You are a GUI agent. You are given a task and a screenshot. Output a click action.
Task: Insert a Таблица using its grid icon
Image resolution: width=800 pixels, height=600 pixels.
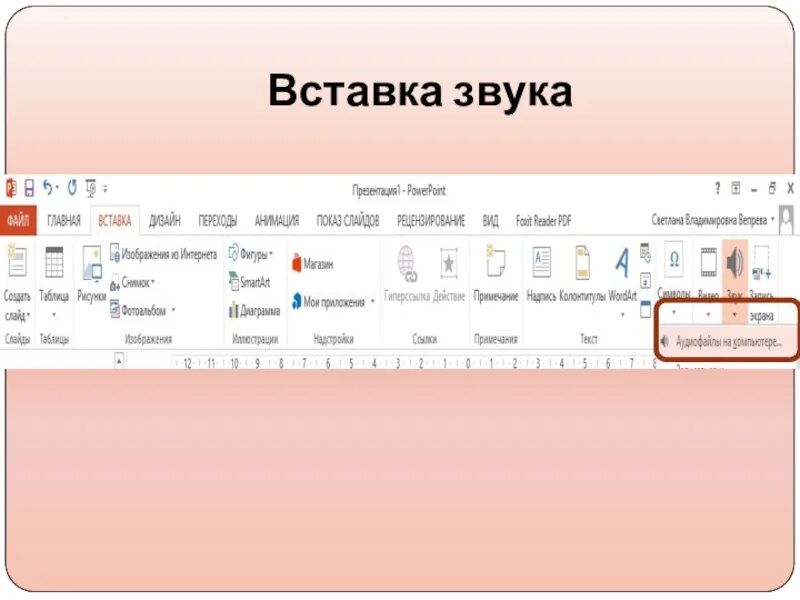pyautogui.click(x=54, y=262)
